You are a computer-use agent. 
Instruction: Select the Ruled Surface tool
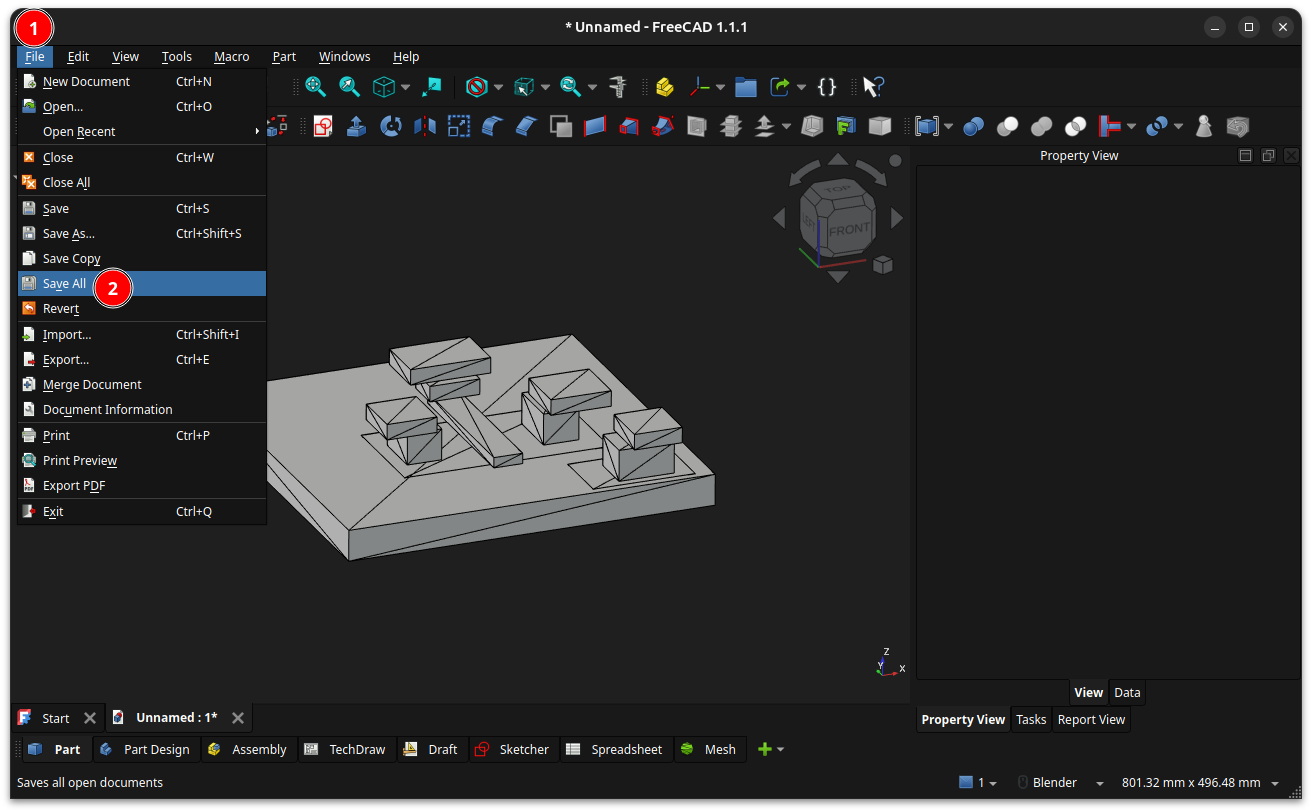pos(595,126)
